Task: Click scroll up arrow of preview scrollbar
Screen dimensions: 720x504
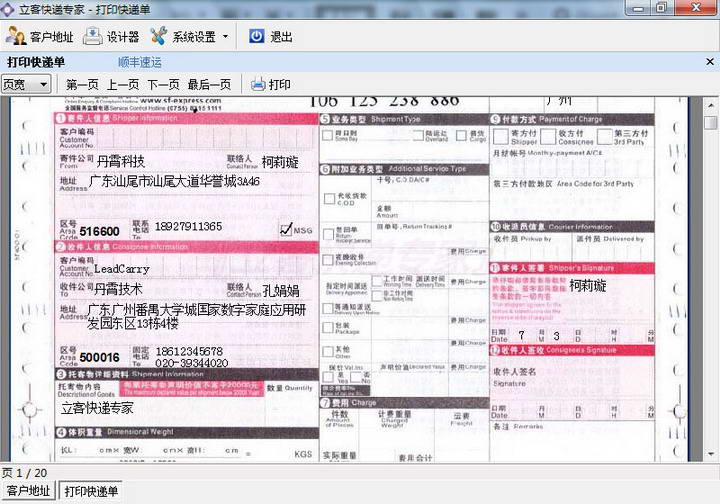Action: pos(711,105)
